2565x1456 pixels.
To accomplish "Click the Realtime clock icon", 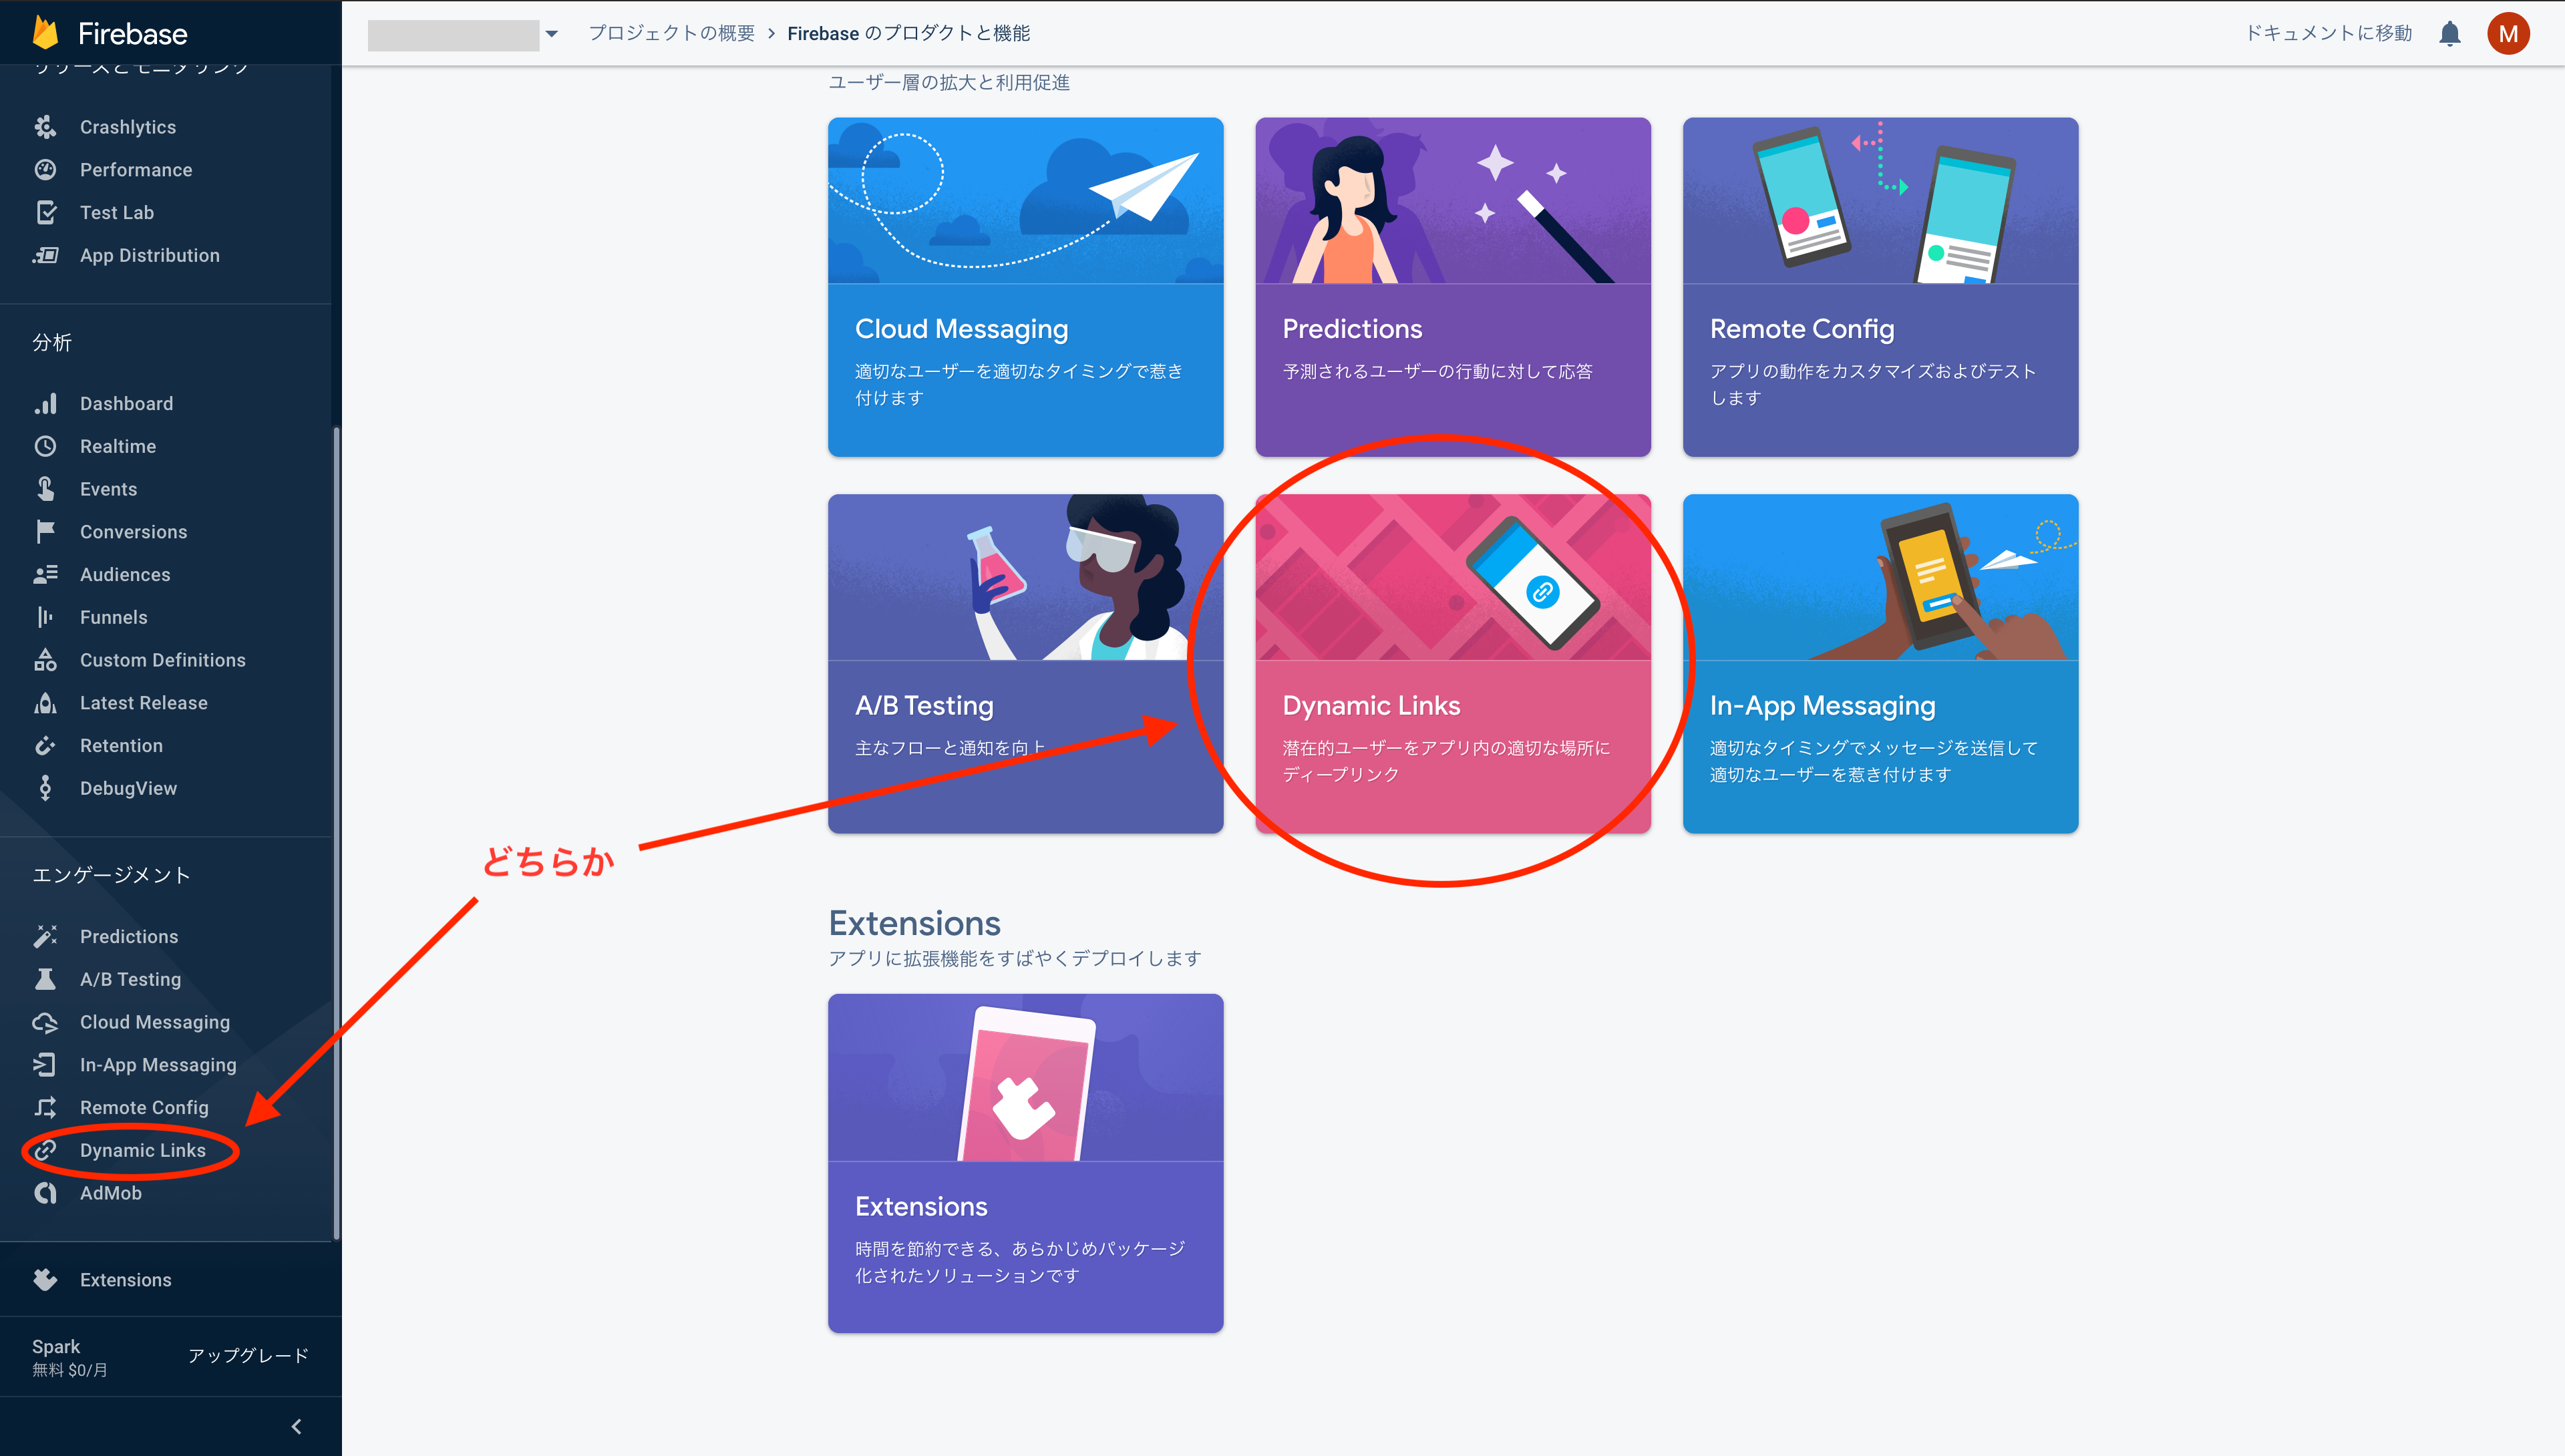I will (x=45, y=446).
